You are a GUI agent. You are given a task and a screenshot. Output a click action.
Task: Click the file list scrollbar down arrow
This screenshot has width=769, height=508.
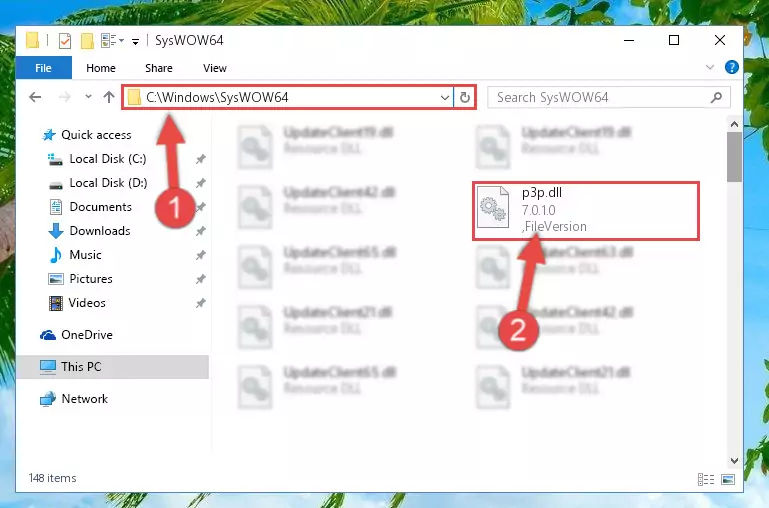(x=734, y=461)
